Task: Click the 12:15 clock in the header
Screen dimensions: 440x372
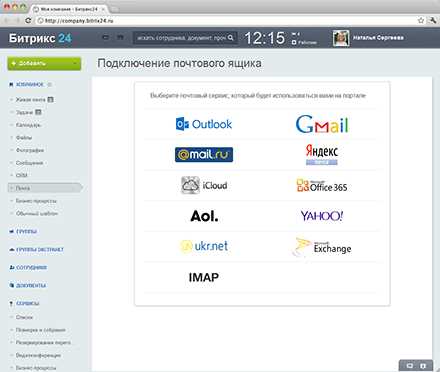Action: click(x=265, y=38)
